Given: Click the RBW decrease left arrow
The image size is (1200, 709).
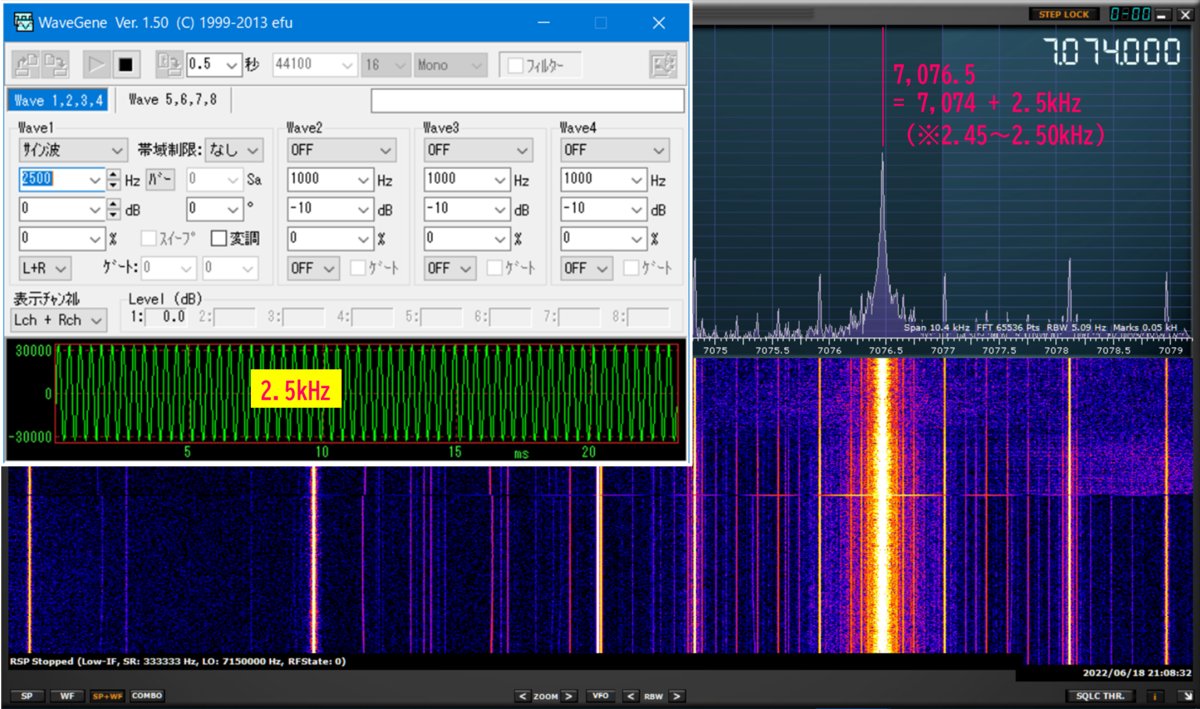Looking at the screenshot, I should point(631,696).
